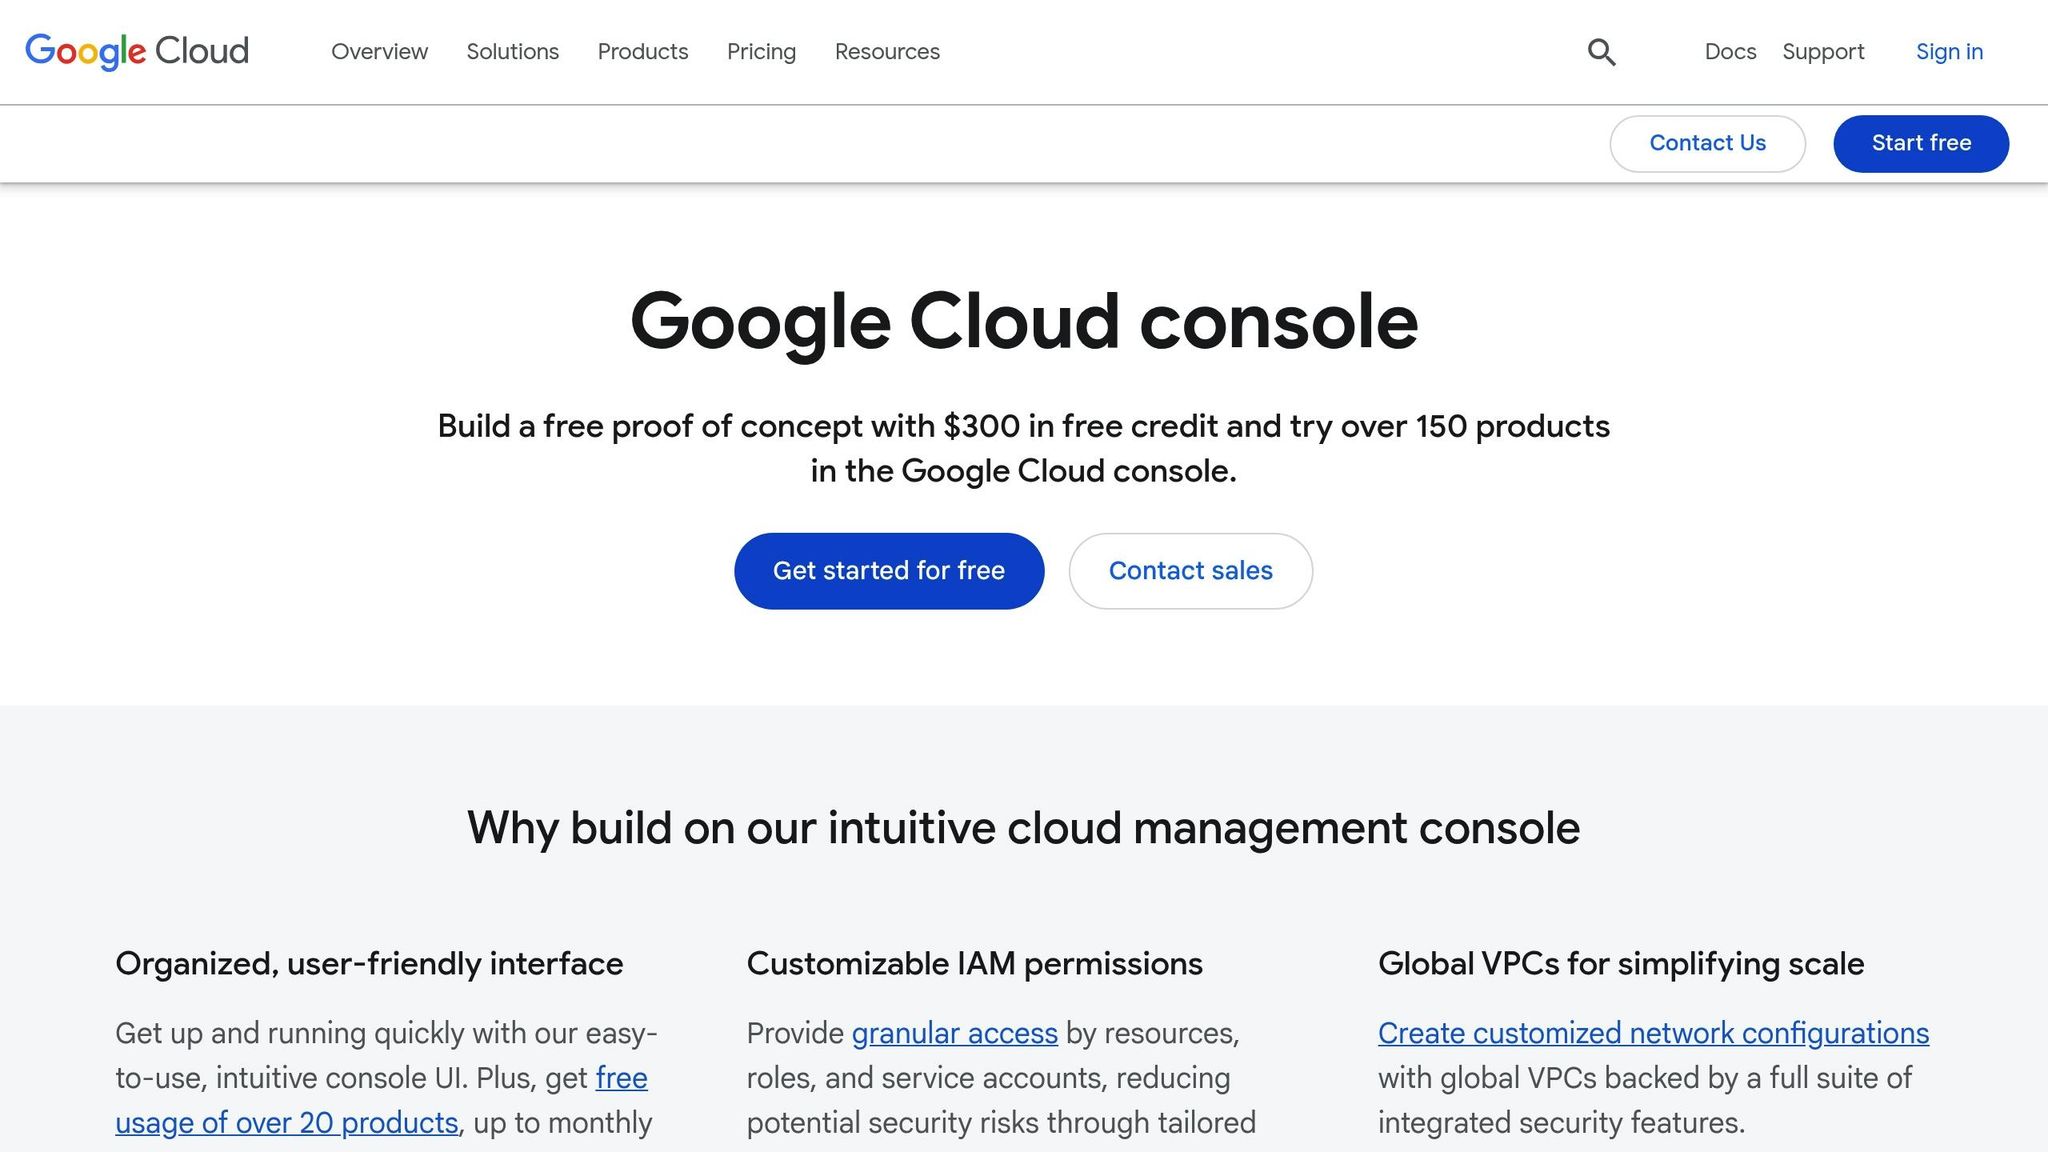Open Create customized network configurations link

pyautogui.click(x=1653, y=1033)
